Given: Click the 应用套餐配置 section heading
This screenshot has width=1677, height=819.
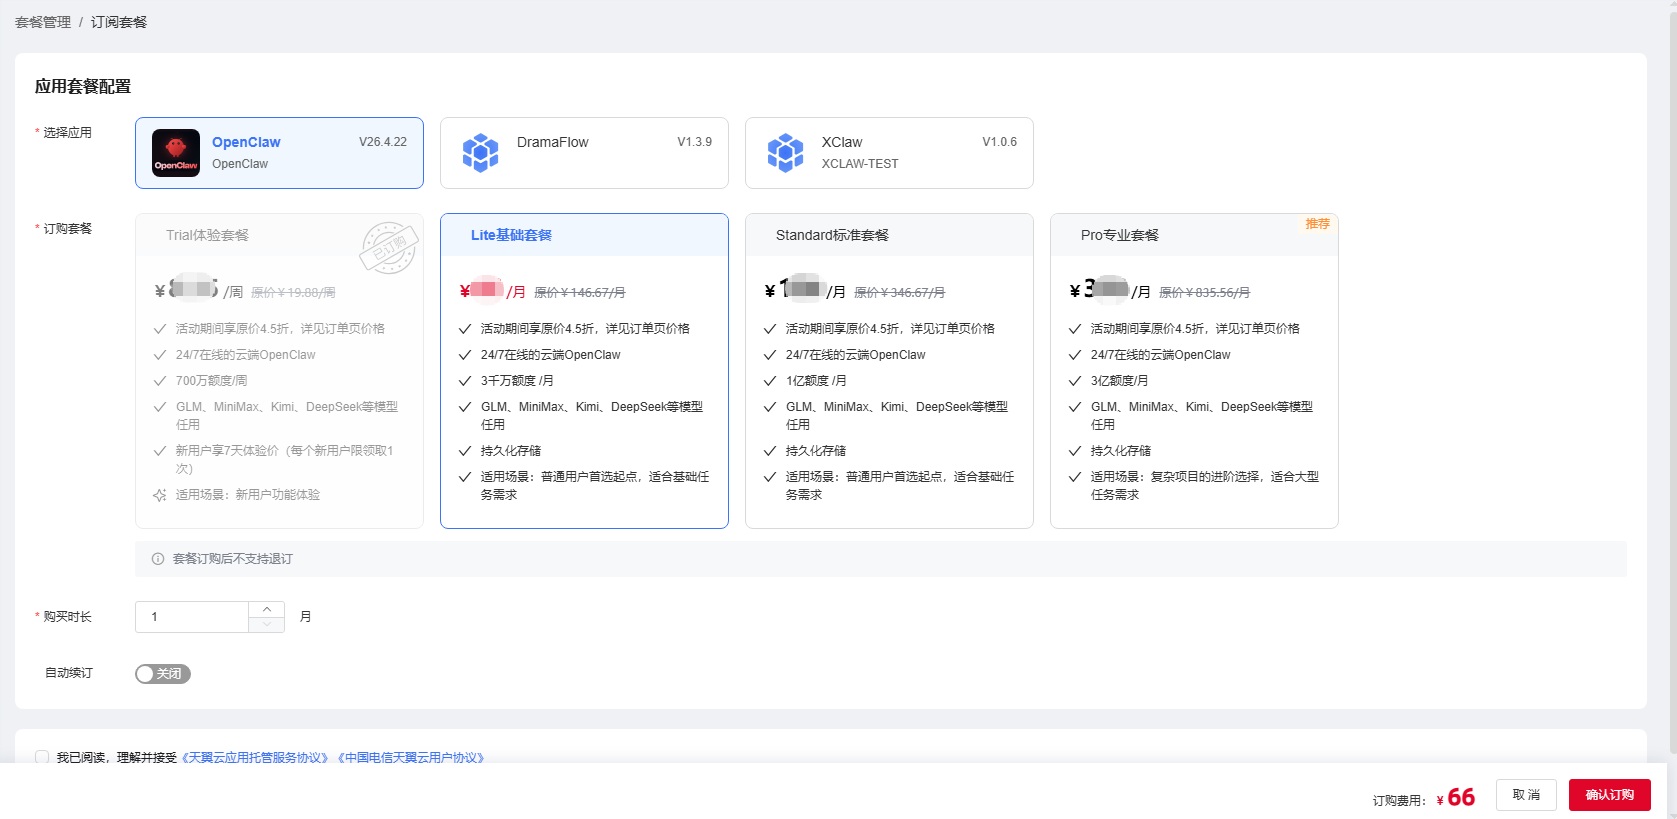Looking at the screenshot, I should [83, 86].
